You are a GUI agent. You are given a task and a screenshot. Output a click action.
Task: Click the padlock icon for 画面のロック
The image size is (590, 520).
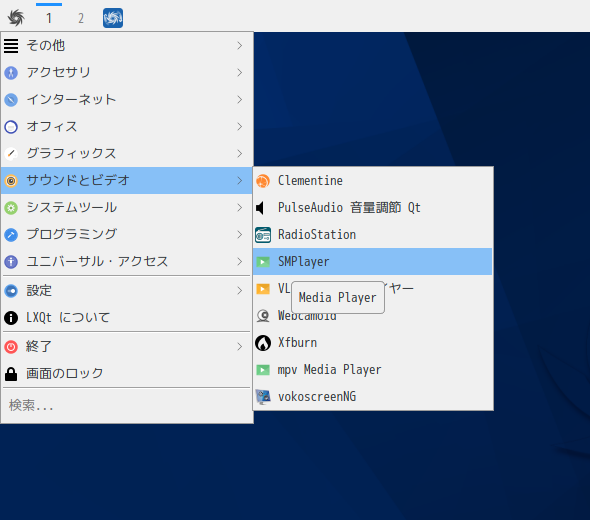click(x=11, y=374)
